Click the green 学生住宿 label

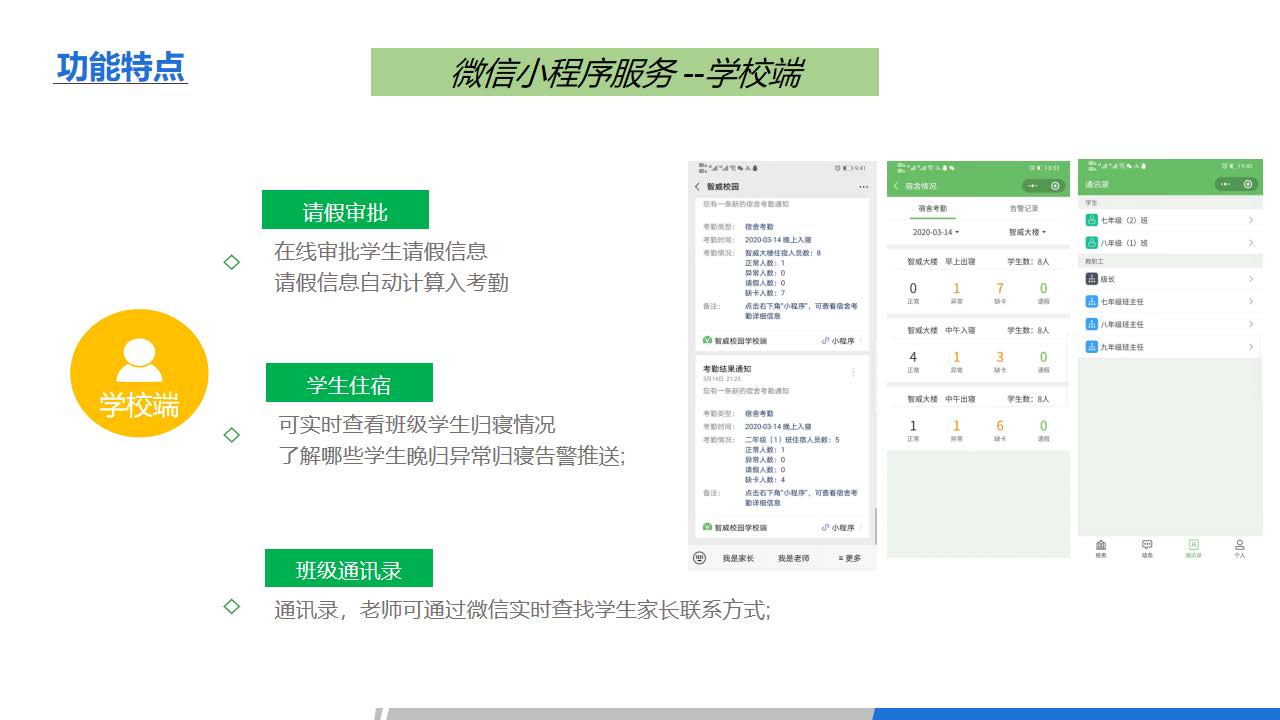(x=349, y=383)
